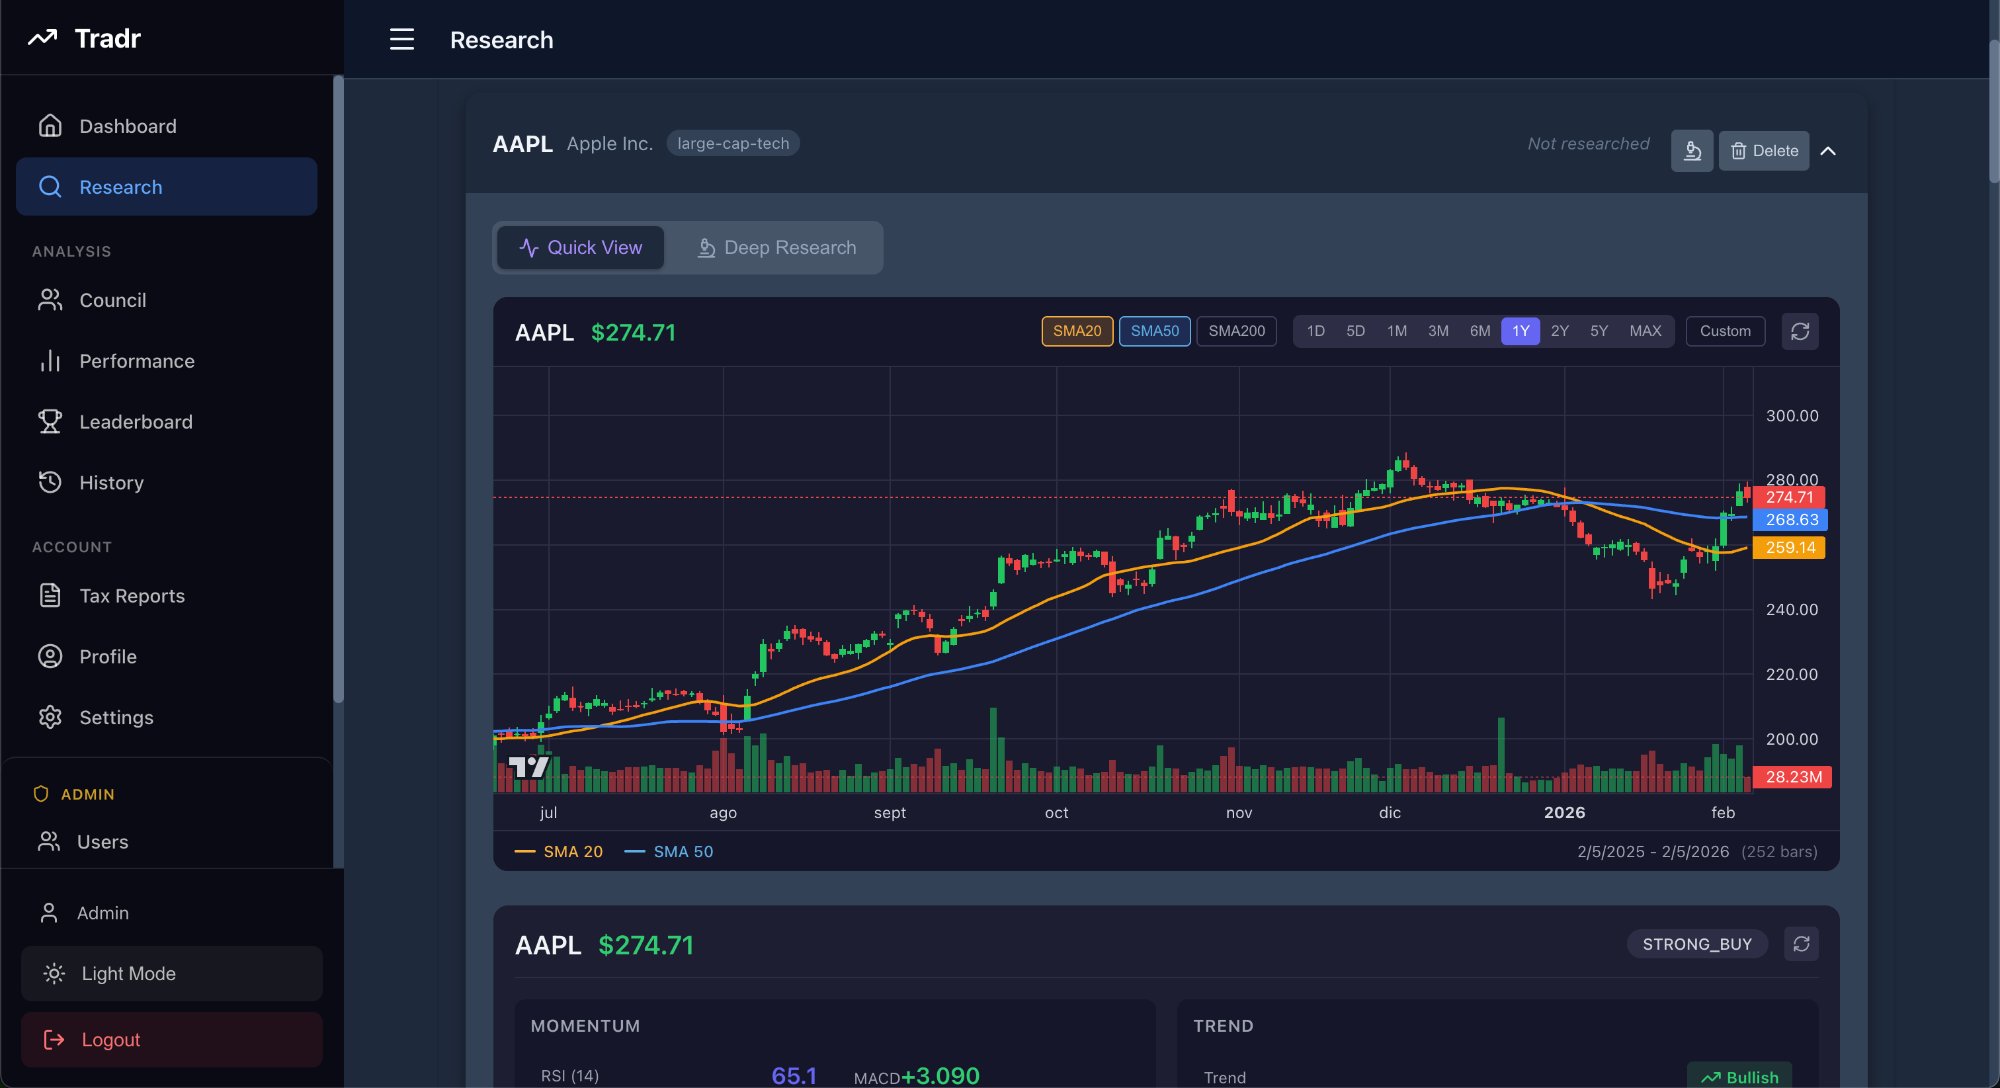Open Tax Reports page

[131, 596]
